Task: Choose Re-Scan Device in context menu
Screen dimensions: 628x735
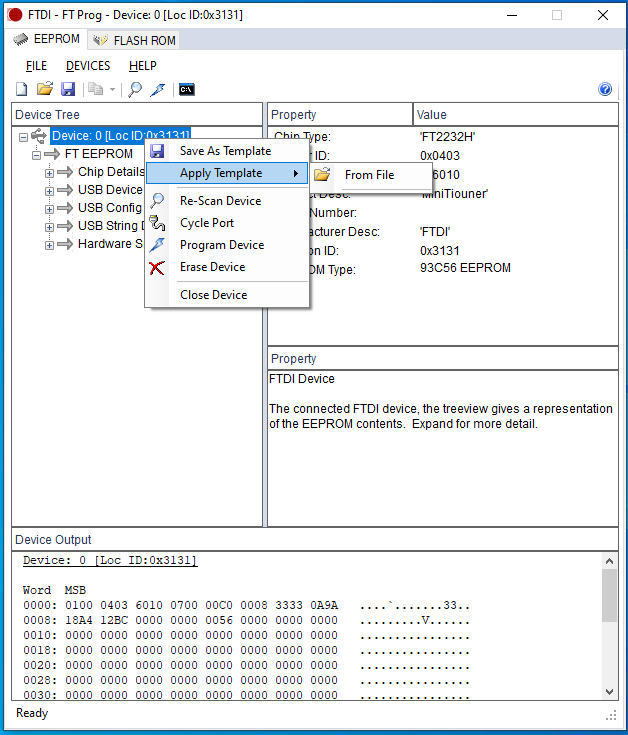Action: 227,201
